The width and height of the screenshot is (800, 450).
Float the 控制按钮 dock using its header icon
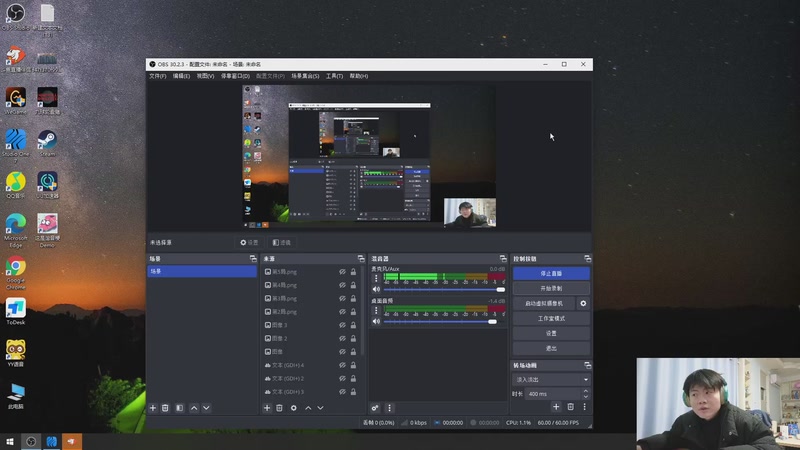click(588, 259)
